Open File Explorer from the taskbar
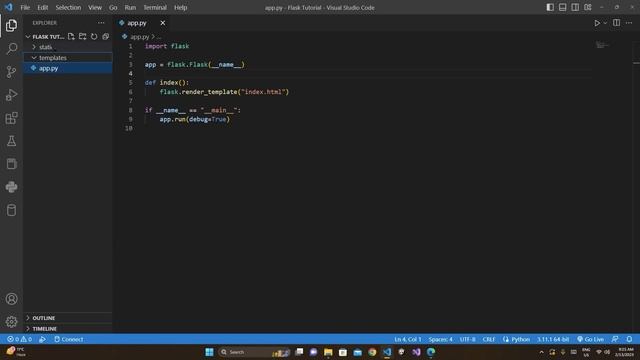The image size is (640, 360). point(328,352)
